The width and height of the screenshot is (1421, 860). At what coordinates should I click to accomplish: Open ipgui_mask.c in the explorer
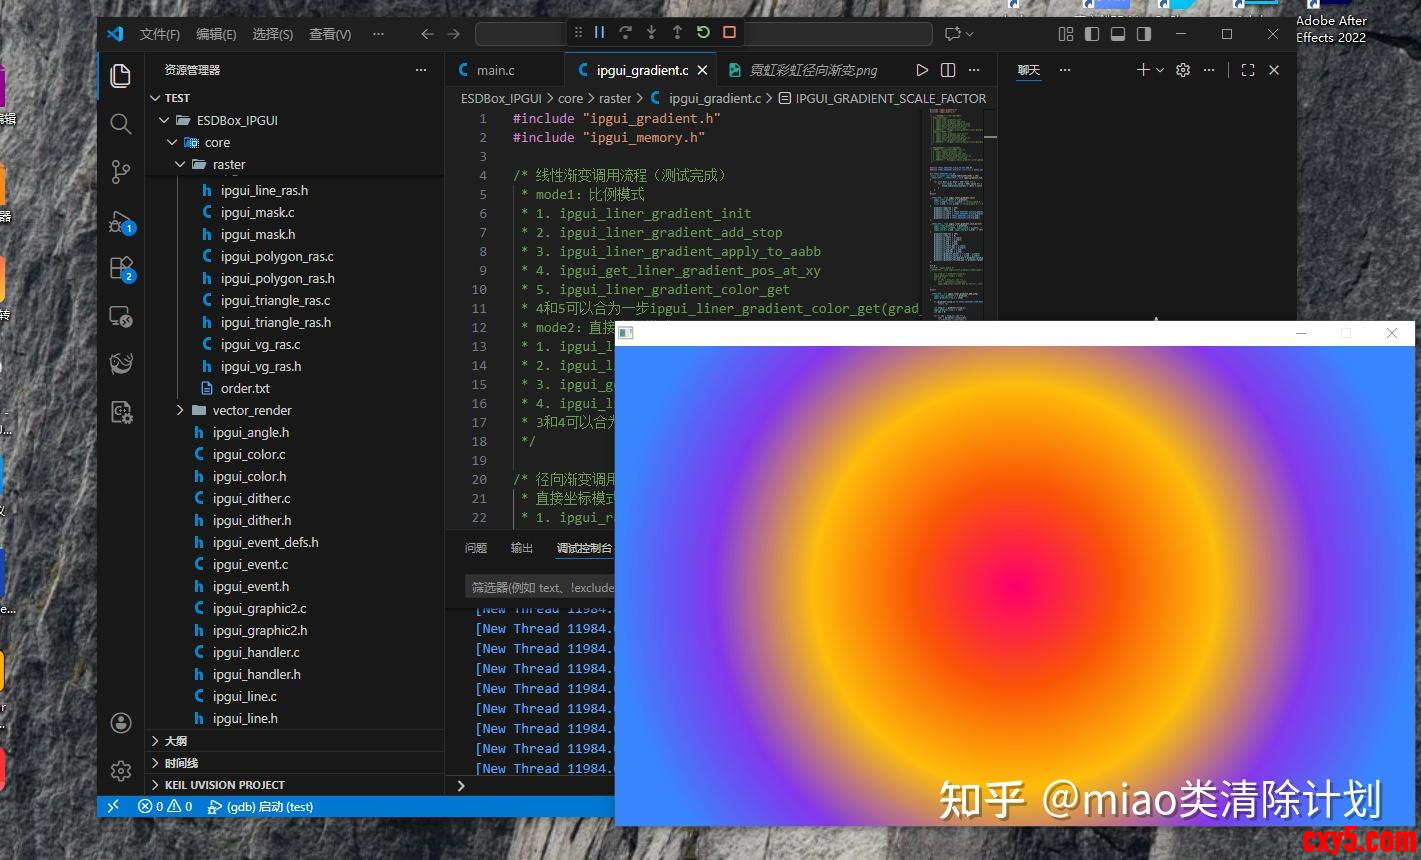pos(257,212)
